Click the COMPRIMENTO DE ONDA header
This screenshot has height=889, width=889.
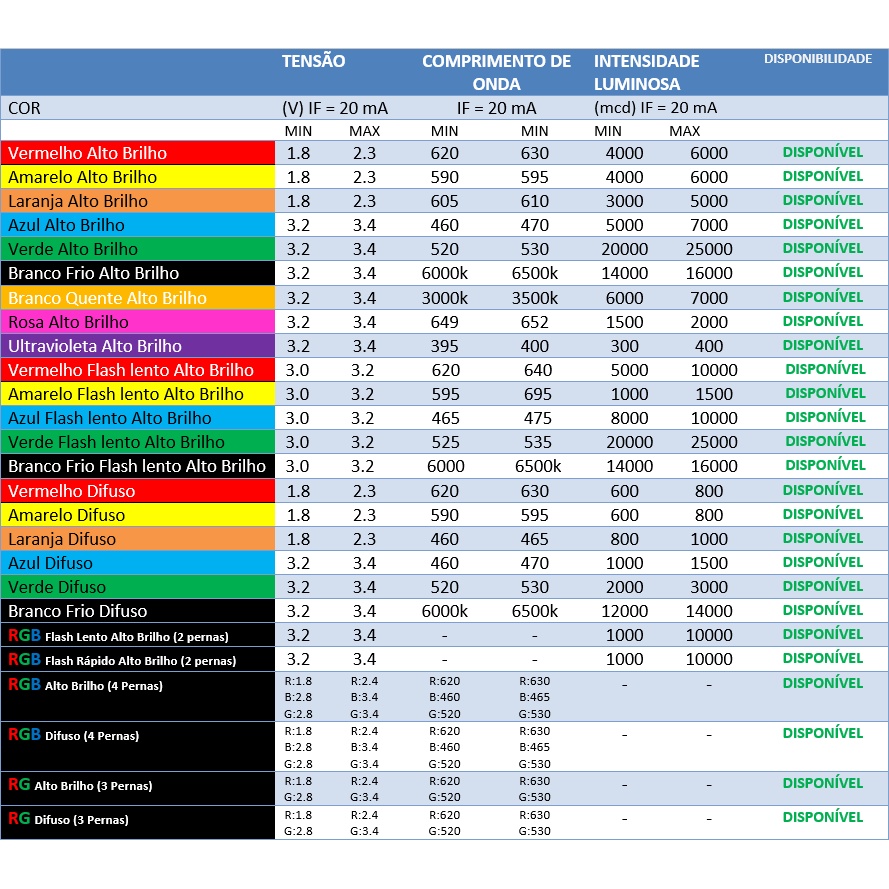(x=496, y=72)
